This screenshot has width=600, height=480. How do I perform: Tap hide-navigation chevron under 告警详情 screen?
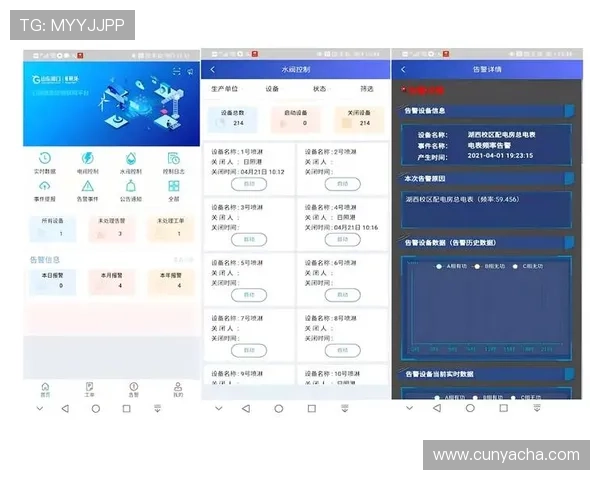click(x=409, y=408)
